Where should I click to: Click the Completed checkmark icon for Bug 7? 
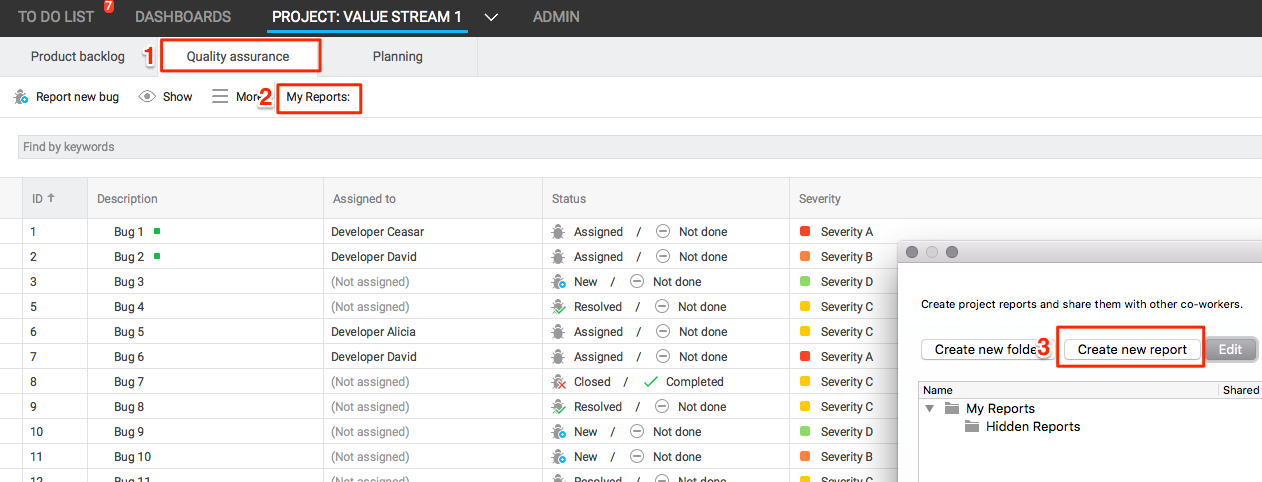coord(651,382)
